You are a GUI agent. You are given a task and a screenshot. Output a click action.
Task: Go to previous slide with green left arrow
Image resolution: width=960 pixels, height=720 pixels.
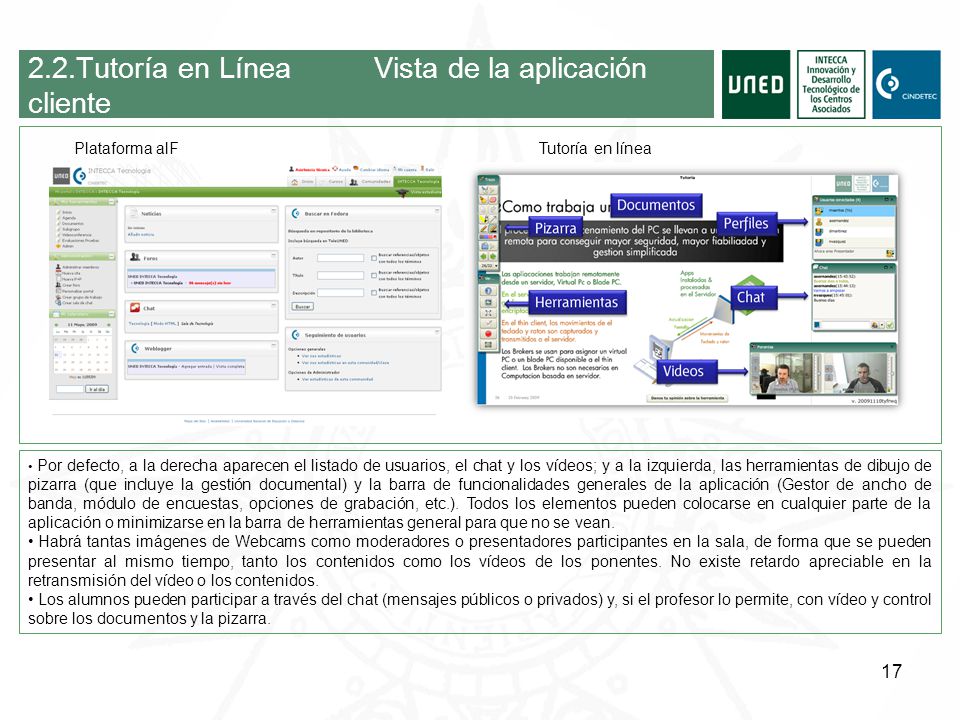(x=483, y=256)
